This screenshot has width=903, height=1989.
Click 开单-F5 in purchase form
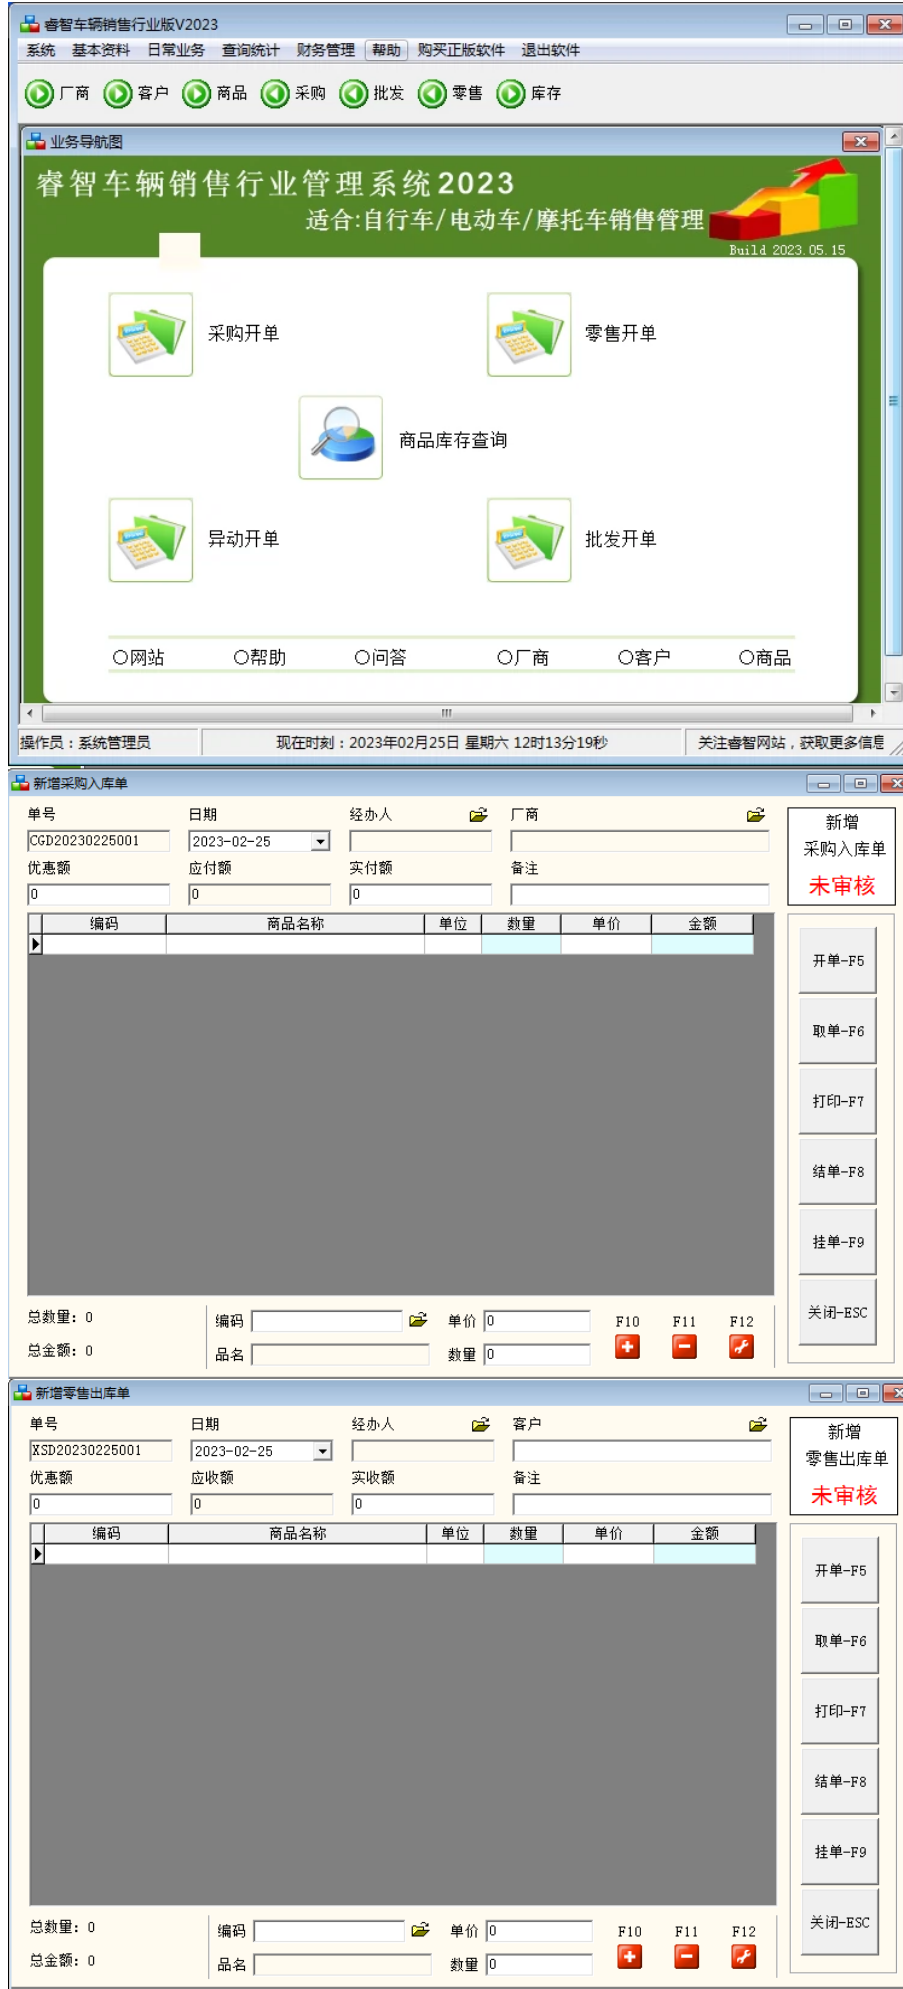(x=838, y=961)
